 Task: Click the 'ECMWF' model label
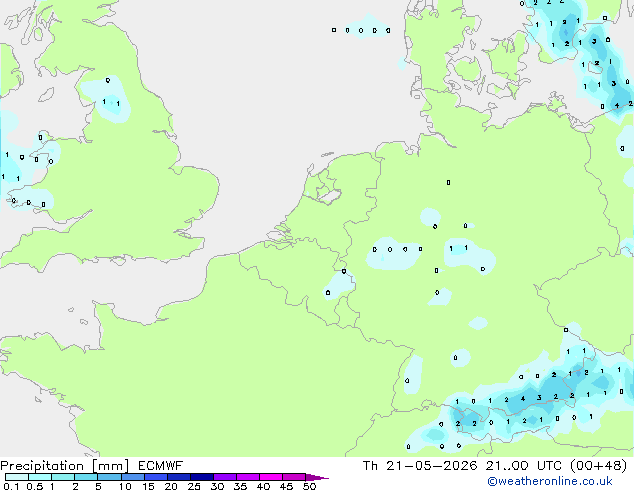pos(161,466)
